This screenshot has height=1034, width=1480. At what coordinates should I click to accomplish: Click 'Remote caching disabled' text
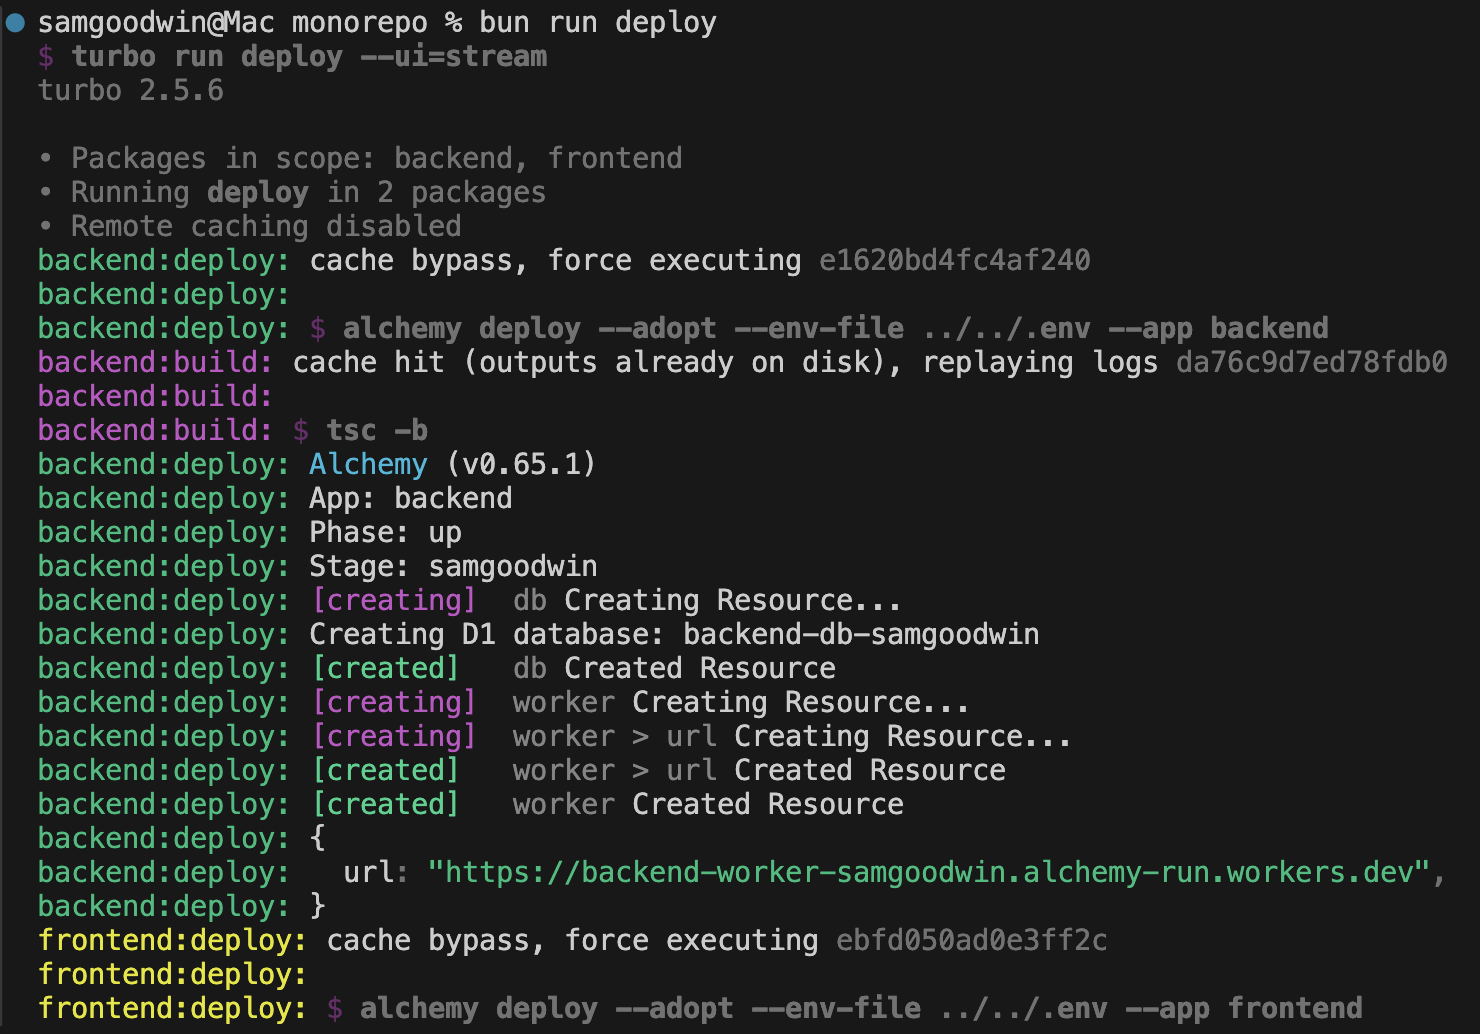click(266, 226)
